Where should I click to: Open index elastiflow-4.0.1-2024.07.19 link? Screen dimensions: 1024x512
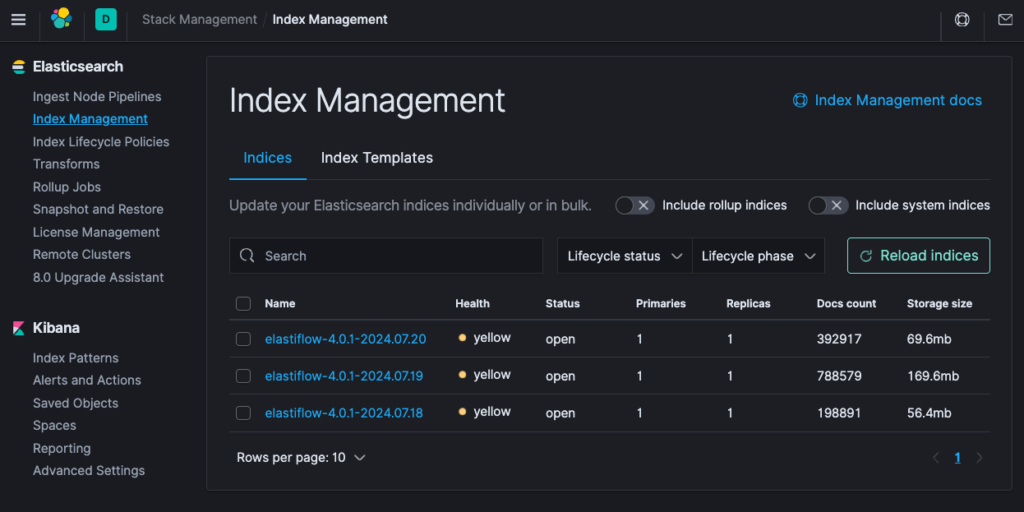tap(344, 376)
